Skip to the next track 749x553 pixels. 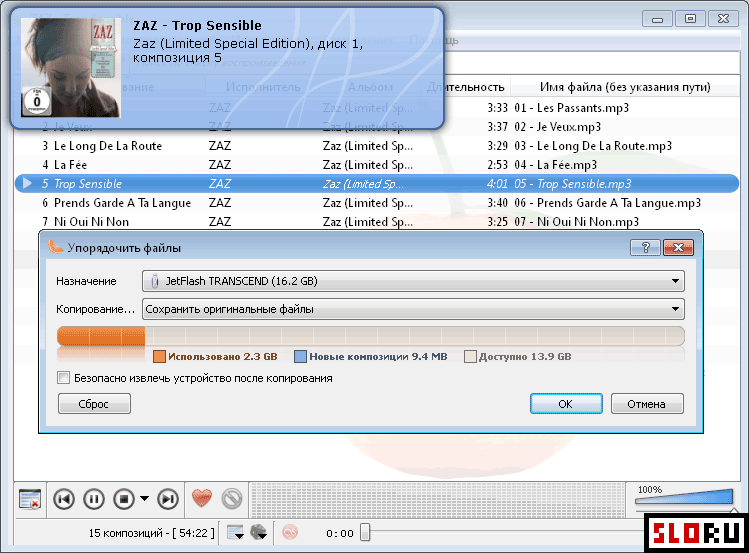pos(168,499)
